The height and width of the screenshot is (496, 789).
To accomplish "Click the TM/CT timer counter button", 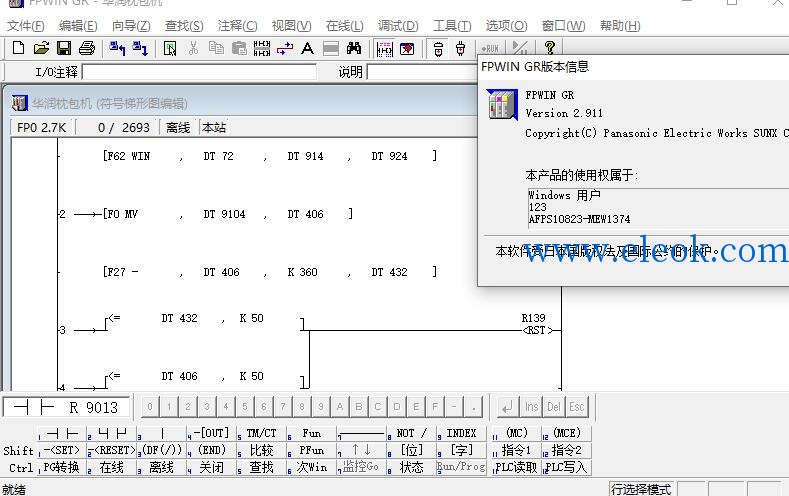I will coord(261,433).
